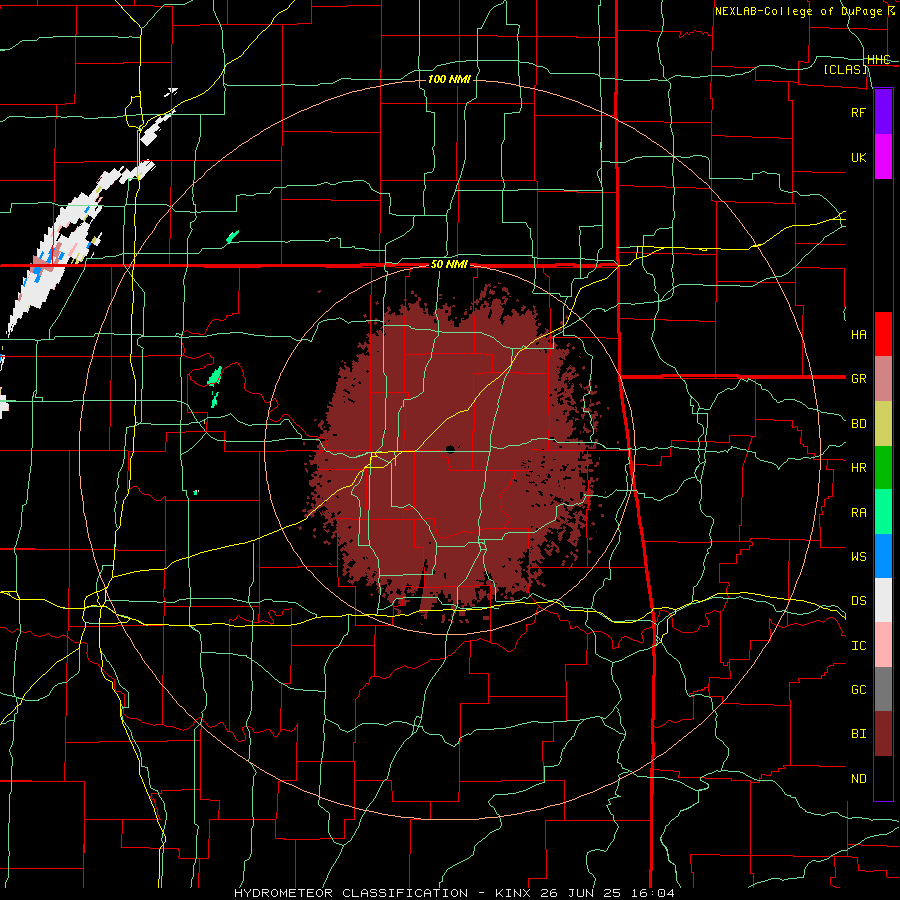
Task: Click the HA legend label
Action: click(858, 334)
